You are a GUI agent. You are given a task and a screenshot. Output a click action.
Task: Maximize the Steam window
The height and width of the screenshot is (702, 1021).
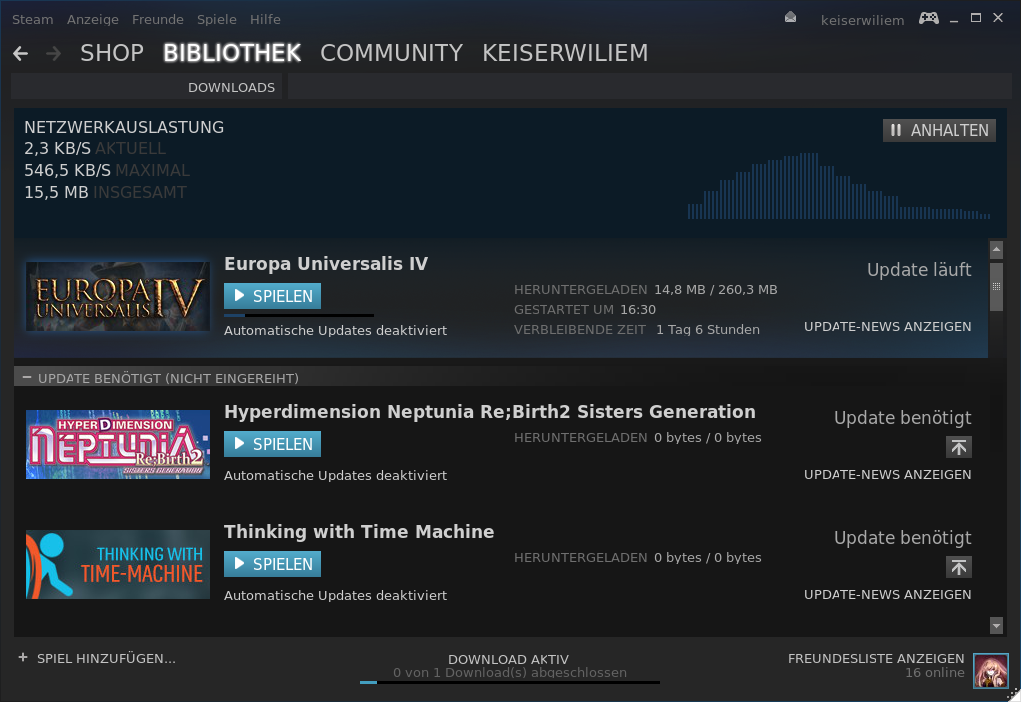pyautogui.click(x=975, y=18)
